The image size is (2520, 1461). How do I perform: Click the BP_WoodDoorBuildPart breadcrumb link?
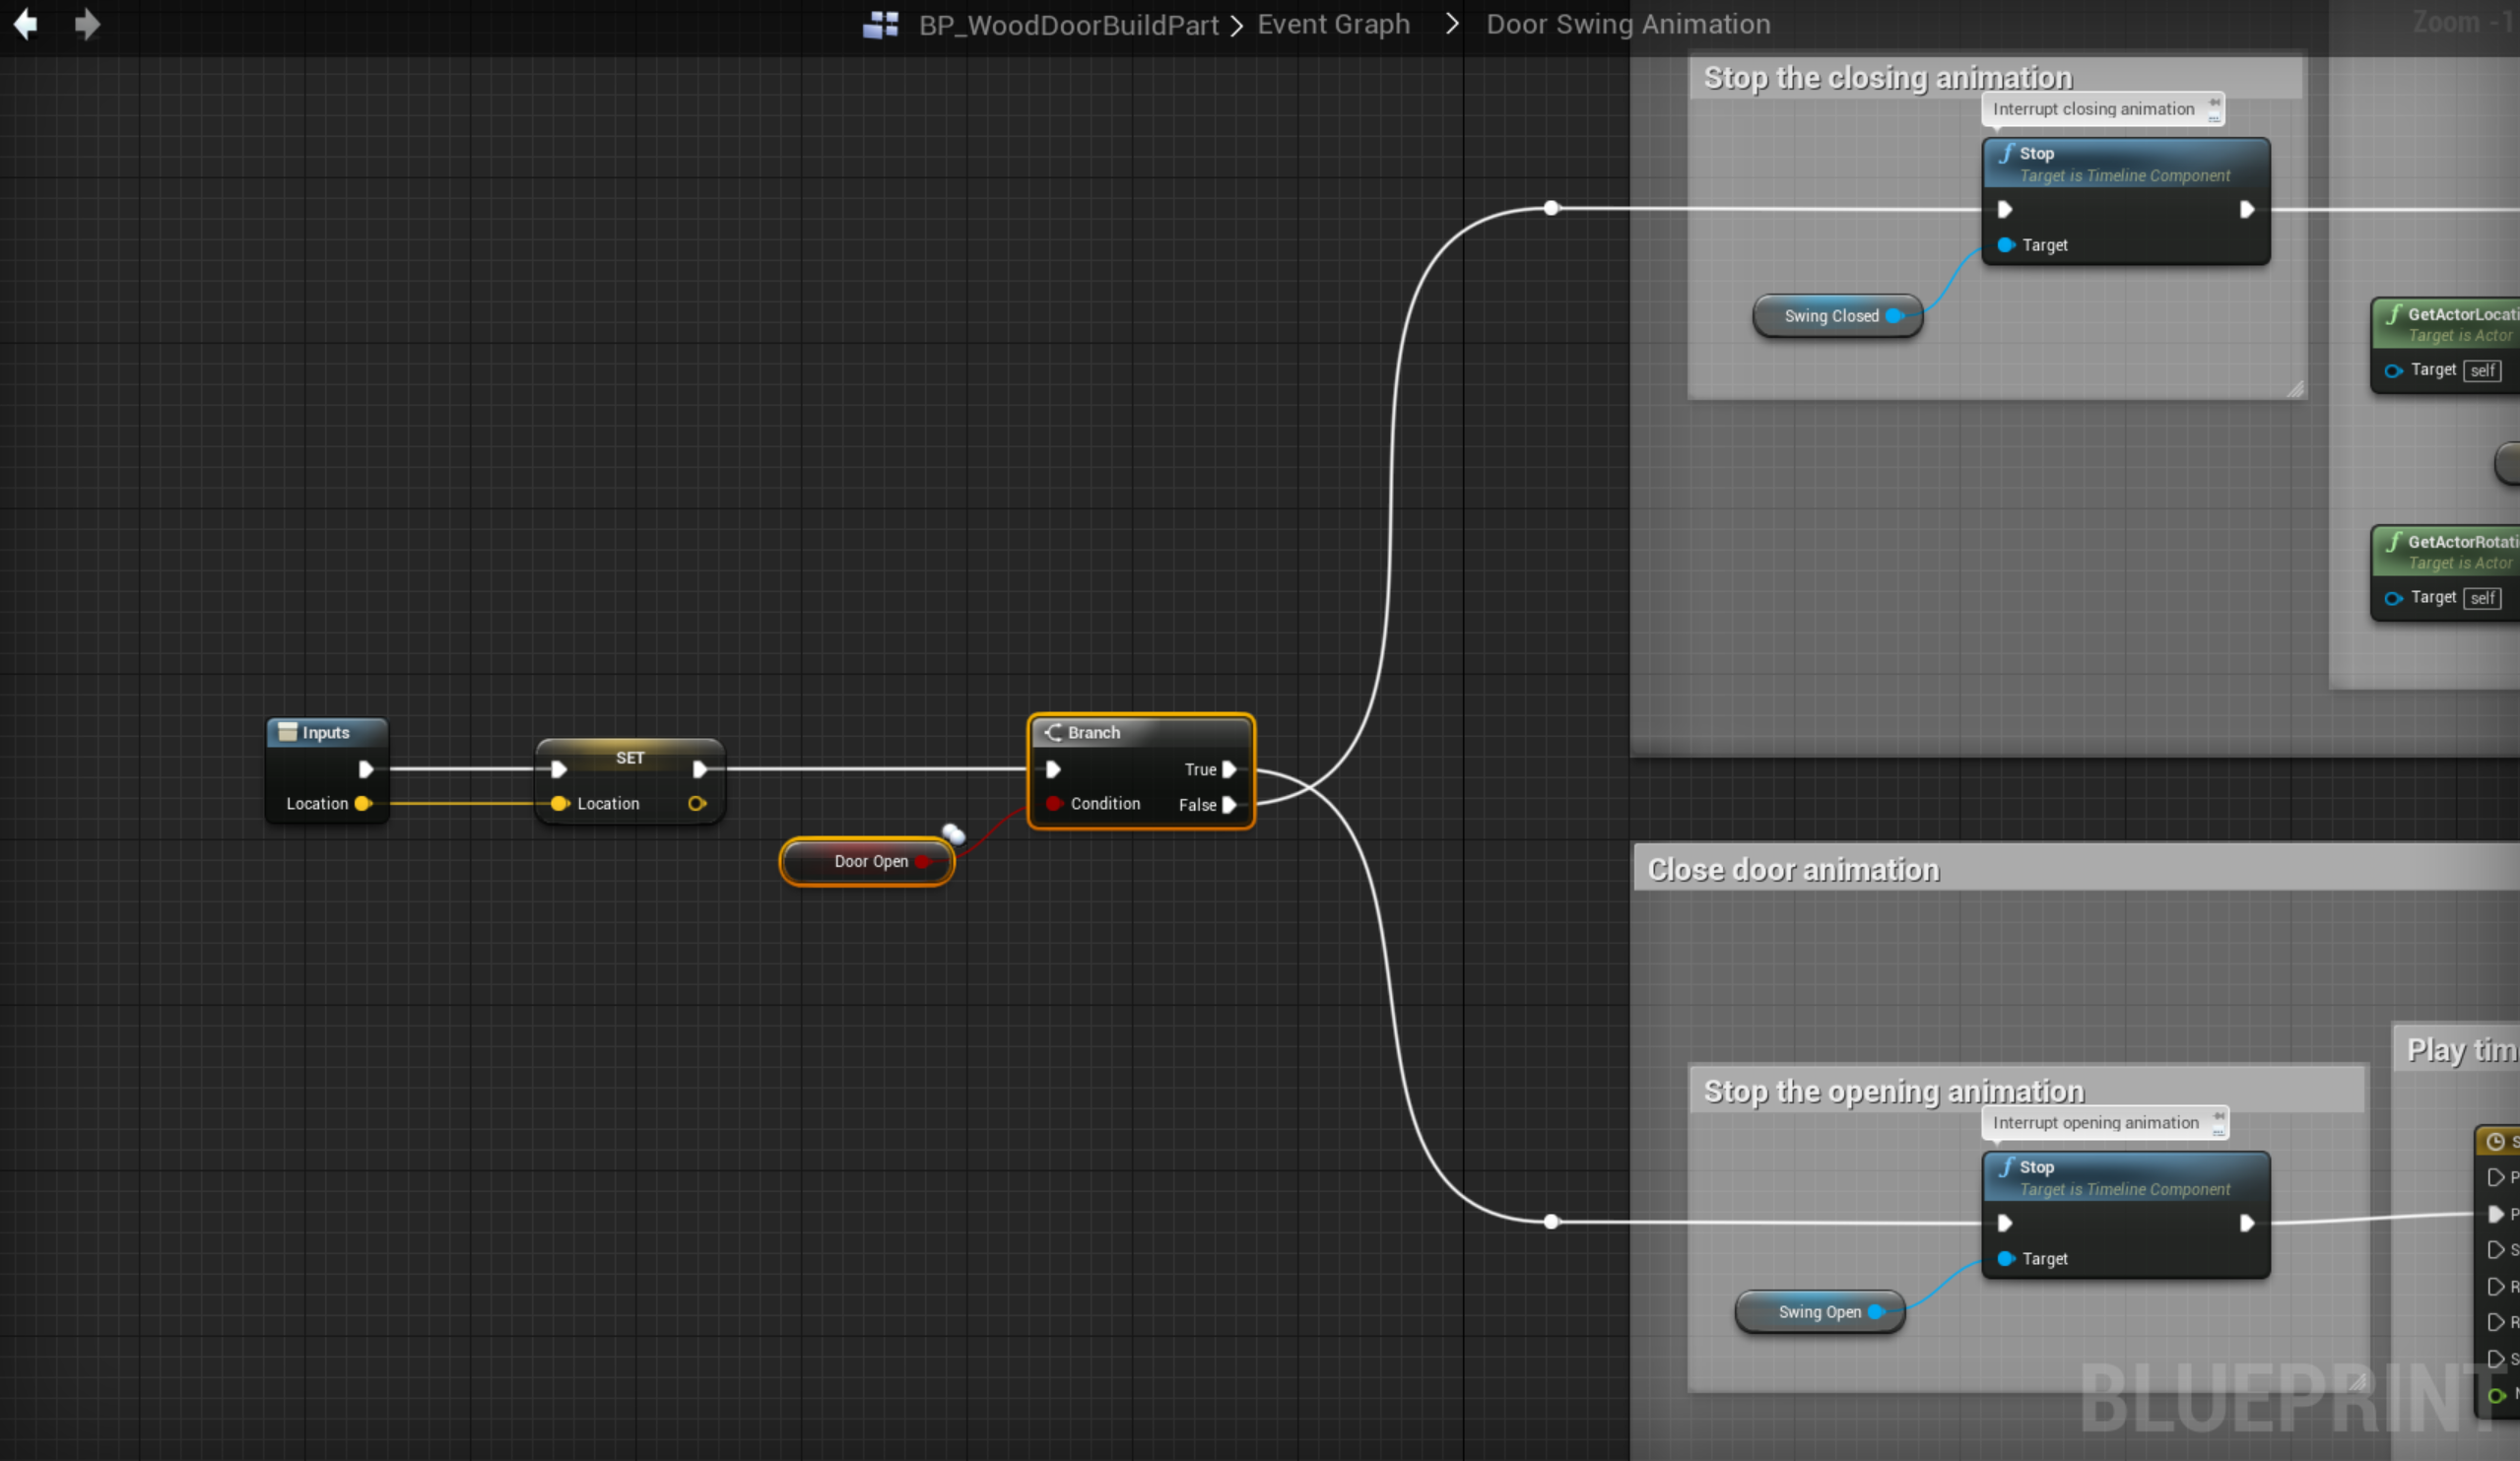coord(1068,25)
